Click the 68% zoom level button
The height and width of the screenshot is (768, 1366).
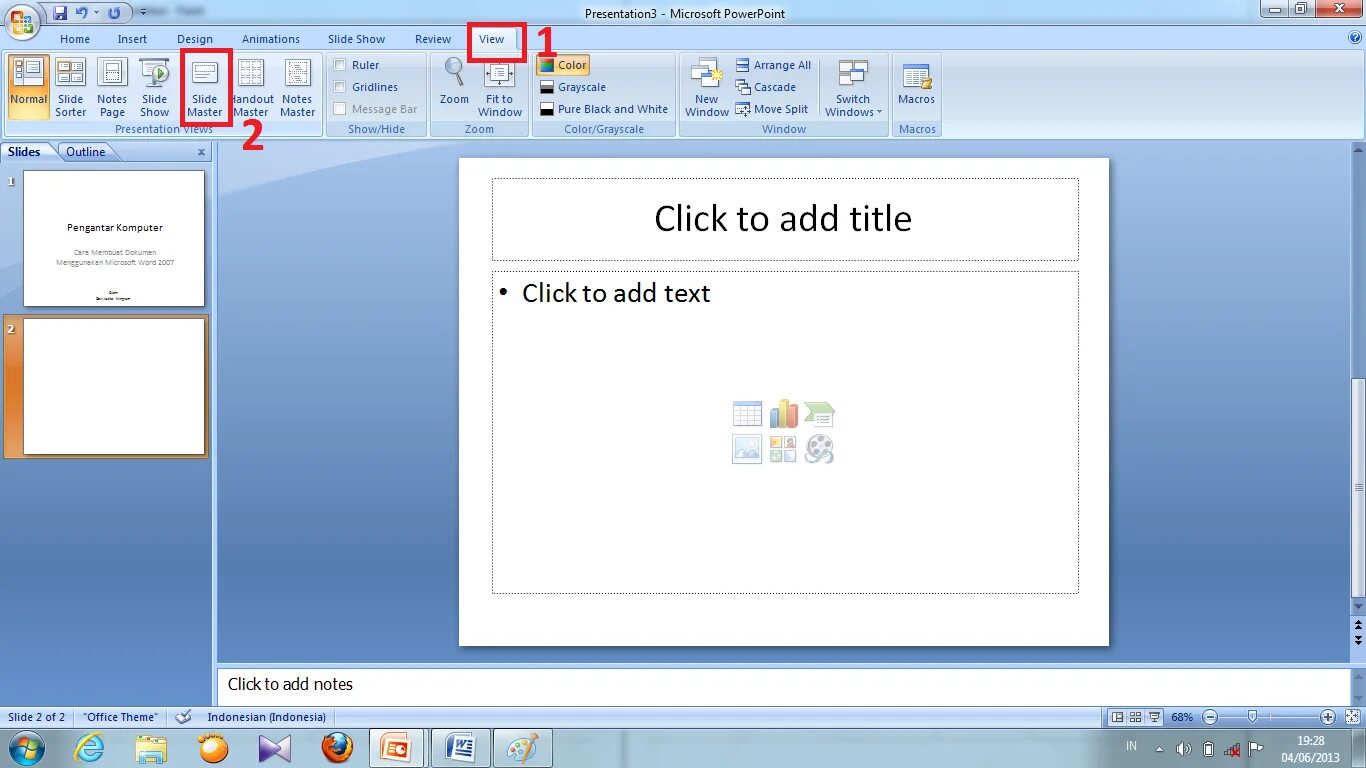pyautogui.click(x=1182, y=717)
